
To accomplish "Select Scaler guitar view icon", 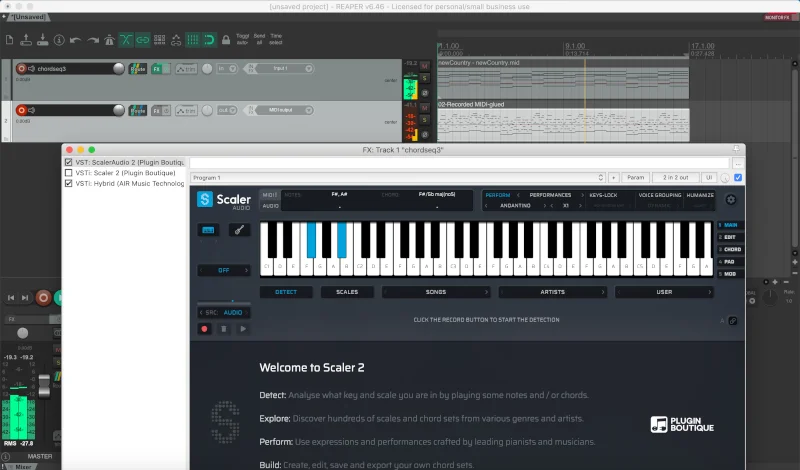I will coord(239,230).
